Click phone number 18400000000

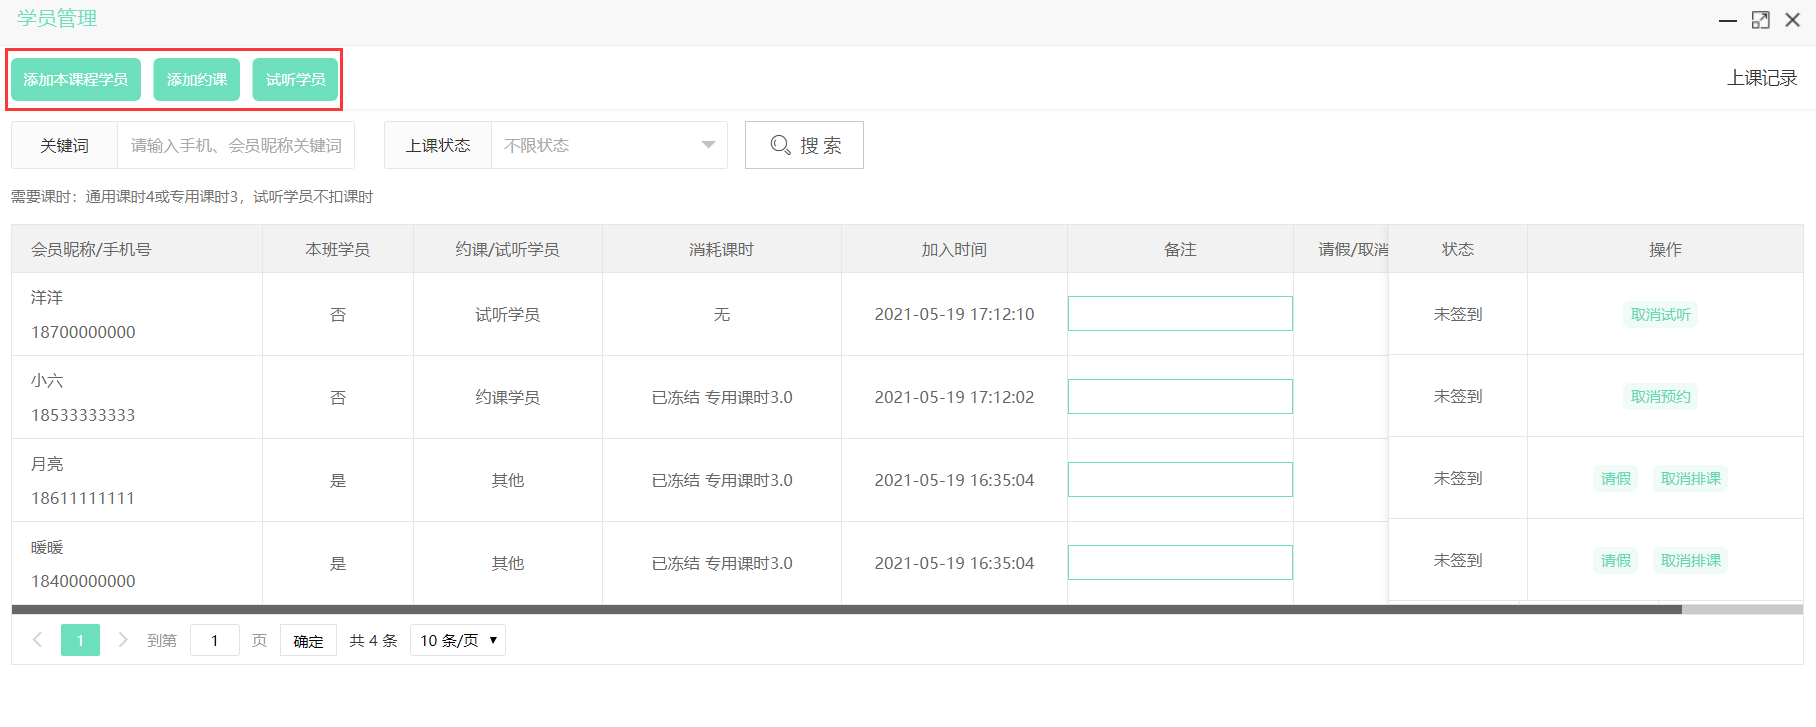click(x=83, y=581)
